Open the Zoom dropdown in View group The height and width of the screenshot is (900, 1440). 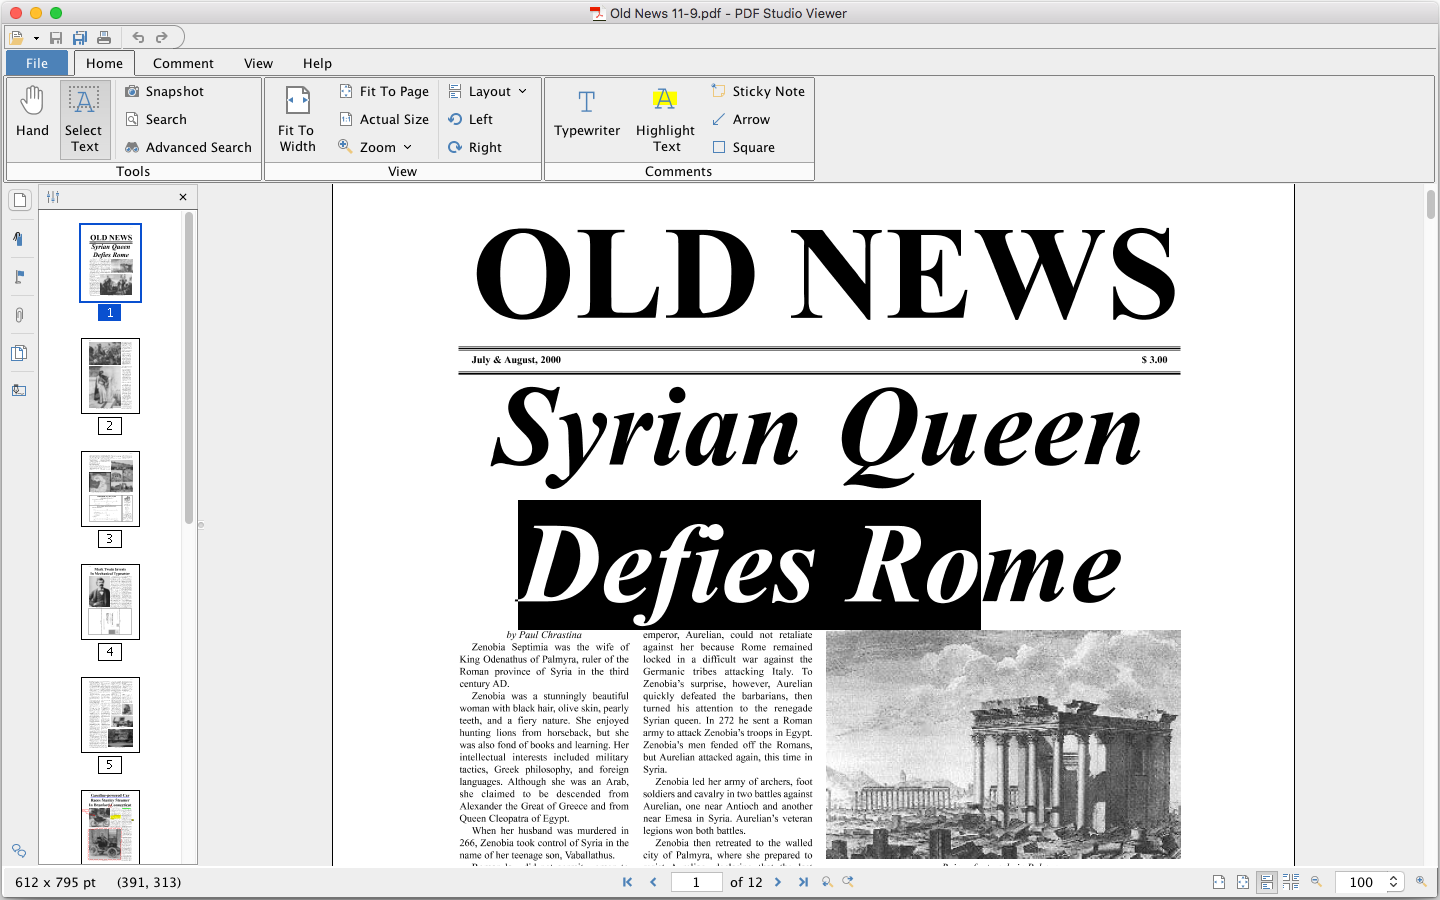pos(376,147)
